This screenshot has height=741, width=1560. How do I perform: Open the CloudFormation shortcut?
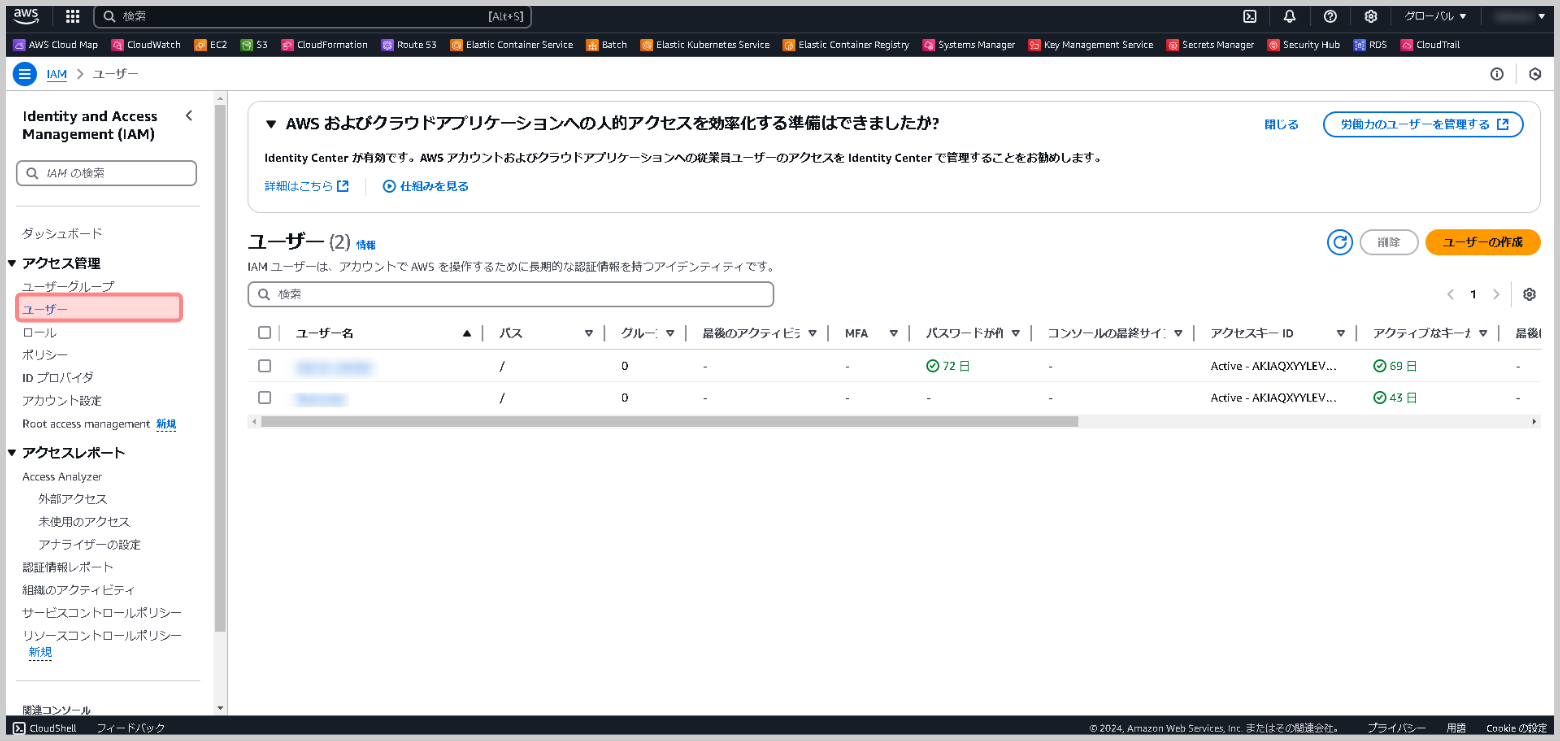coord(325,45)
